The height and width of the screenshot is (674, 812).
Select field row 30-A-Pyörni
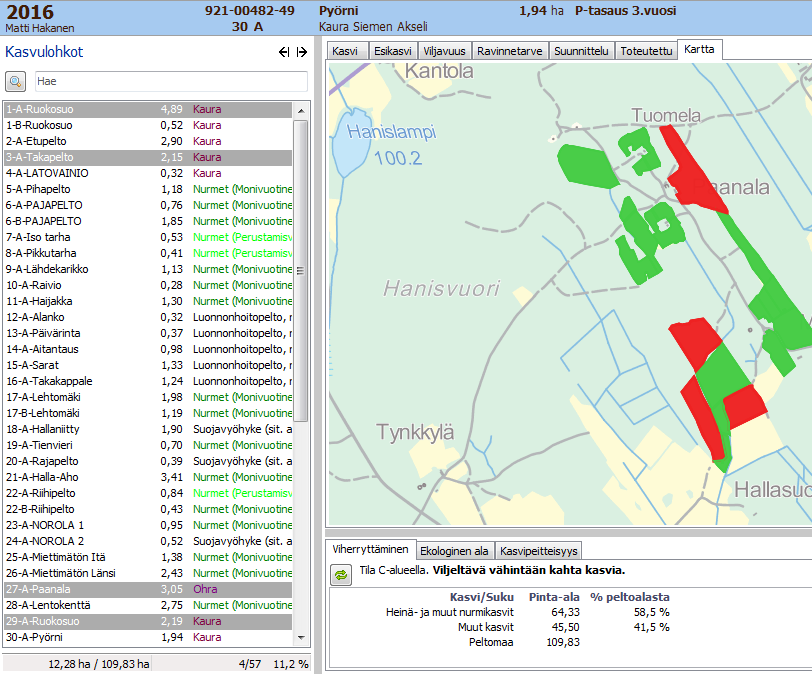click(x=148, y=639)
